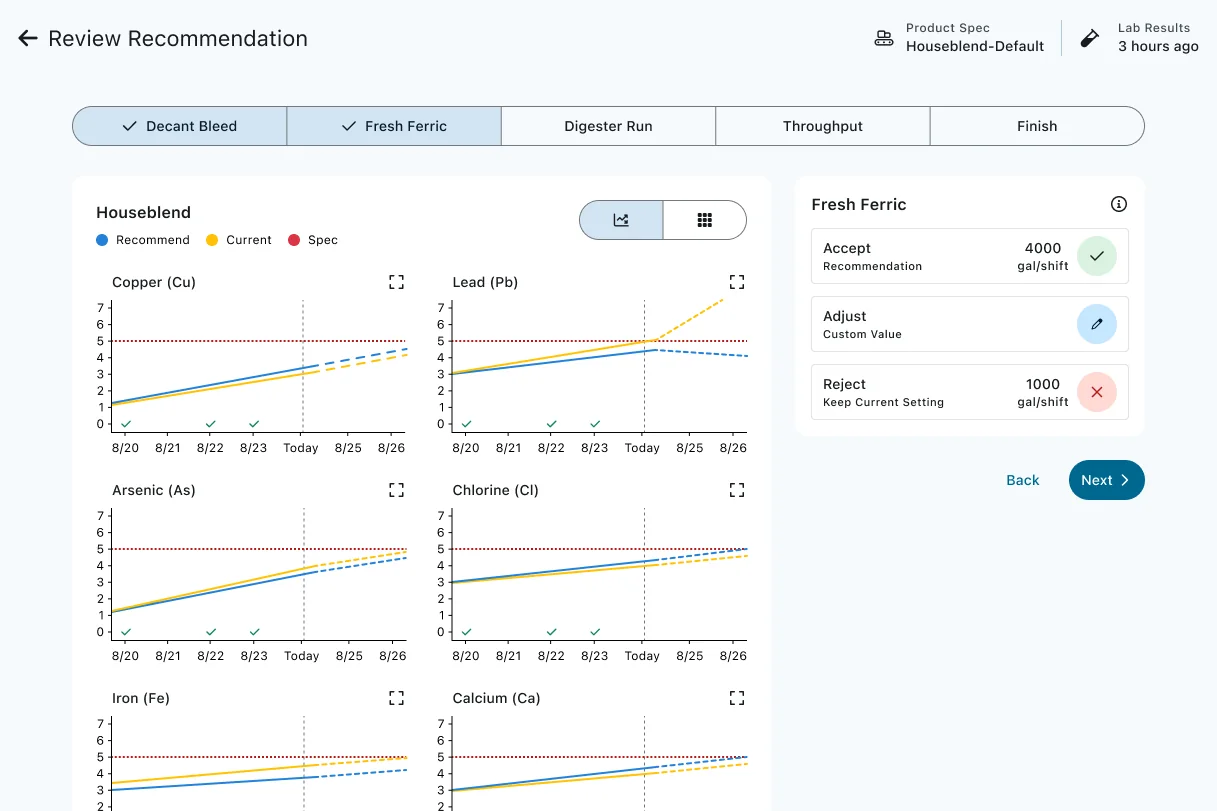Expand the Iron (Fe) chart fullscreen
The width and height of the screenshot is (1217, 811).
coord(396,698)
